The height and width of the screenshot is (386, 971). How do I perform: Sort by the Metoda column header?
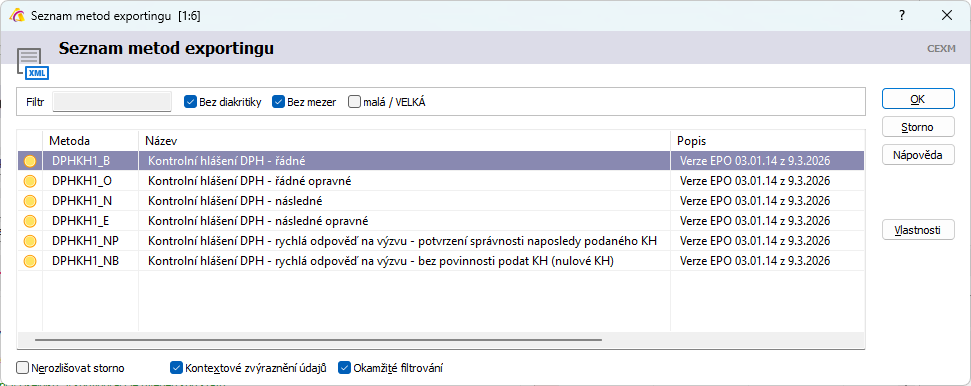(x=90, y=141)
